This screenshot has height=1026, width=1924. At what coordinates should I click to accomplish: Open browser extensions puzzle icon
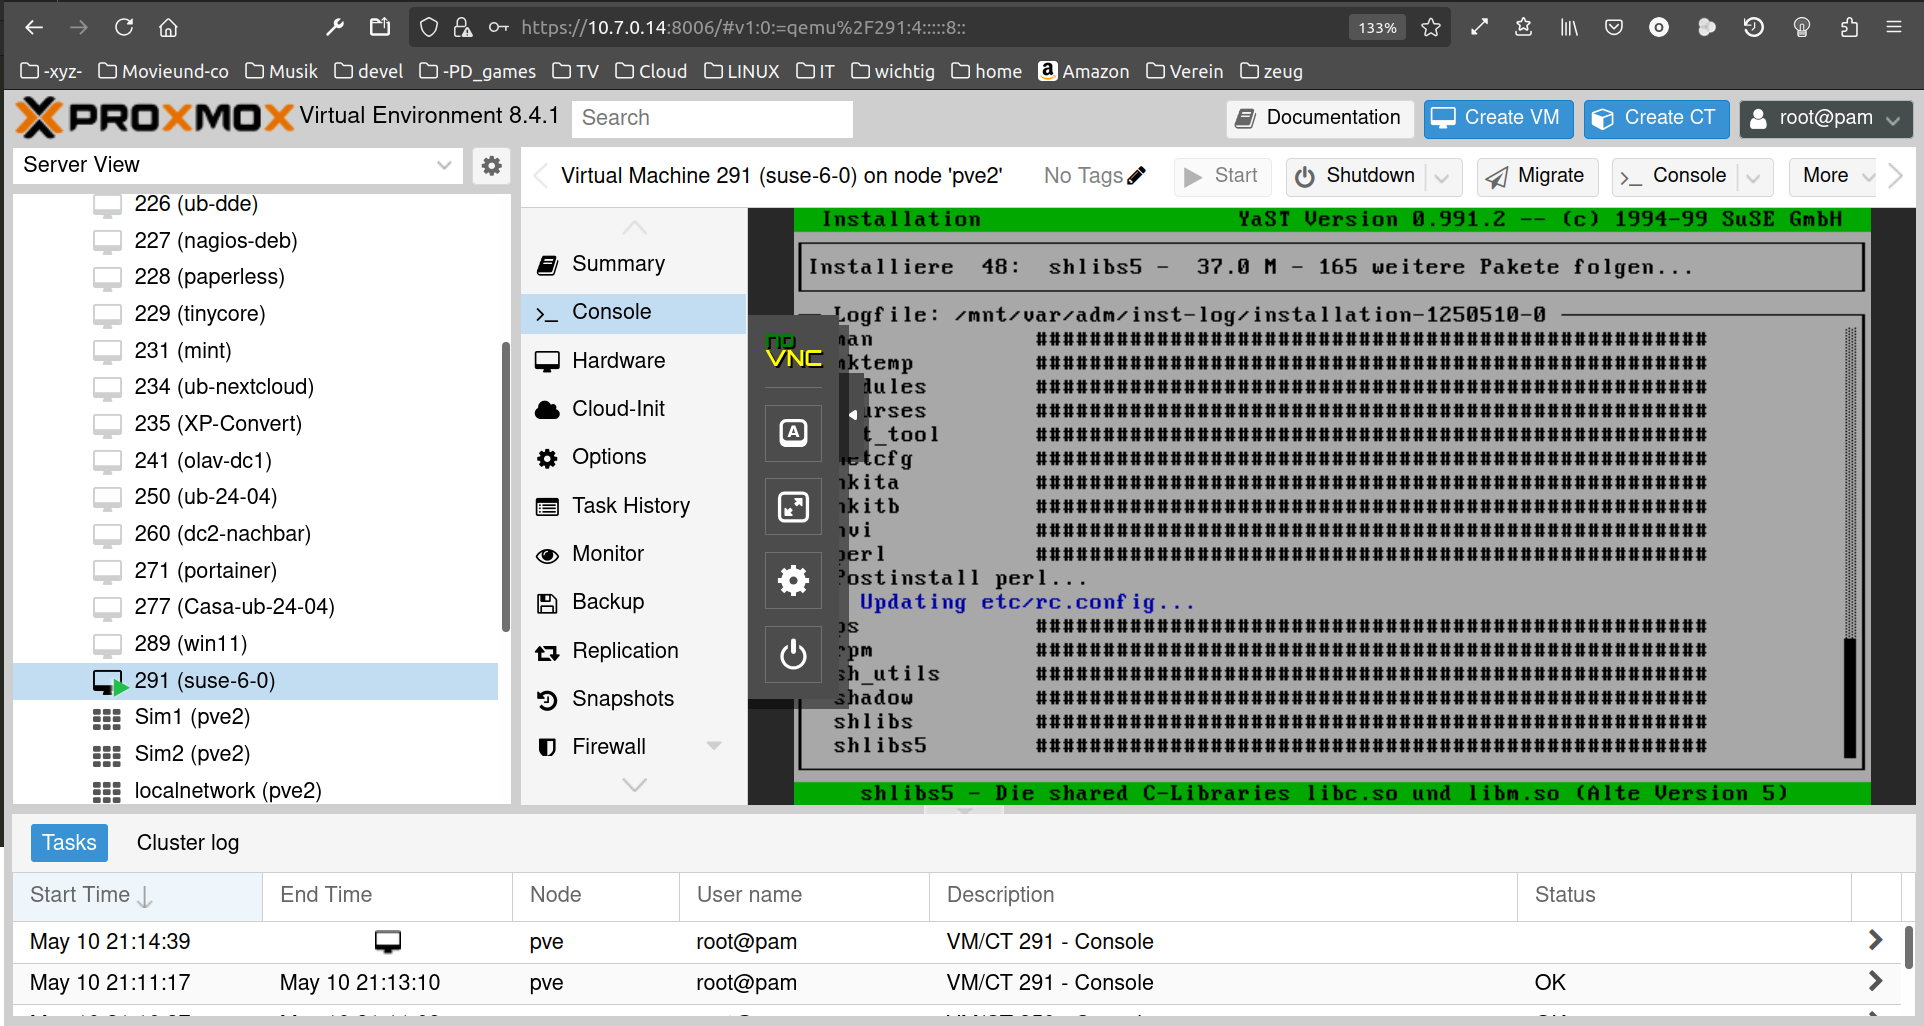coord(1849,27)
